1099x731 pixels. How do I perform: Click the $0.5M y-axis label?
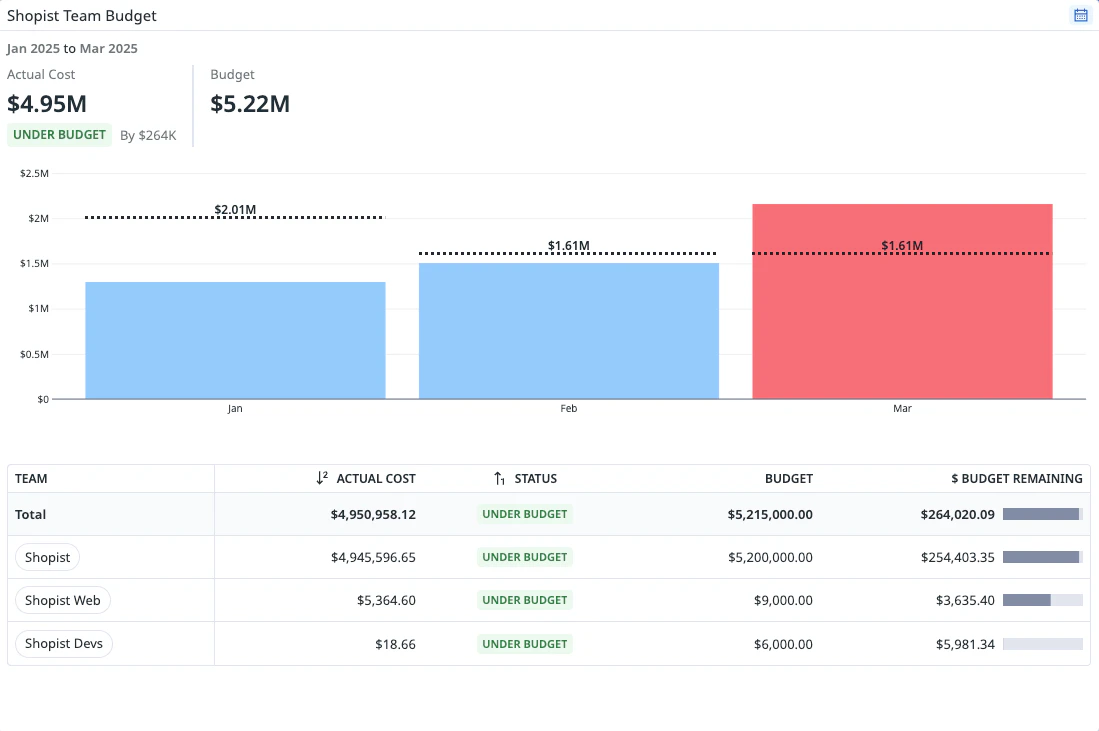point(34,354)
